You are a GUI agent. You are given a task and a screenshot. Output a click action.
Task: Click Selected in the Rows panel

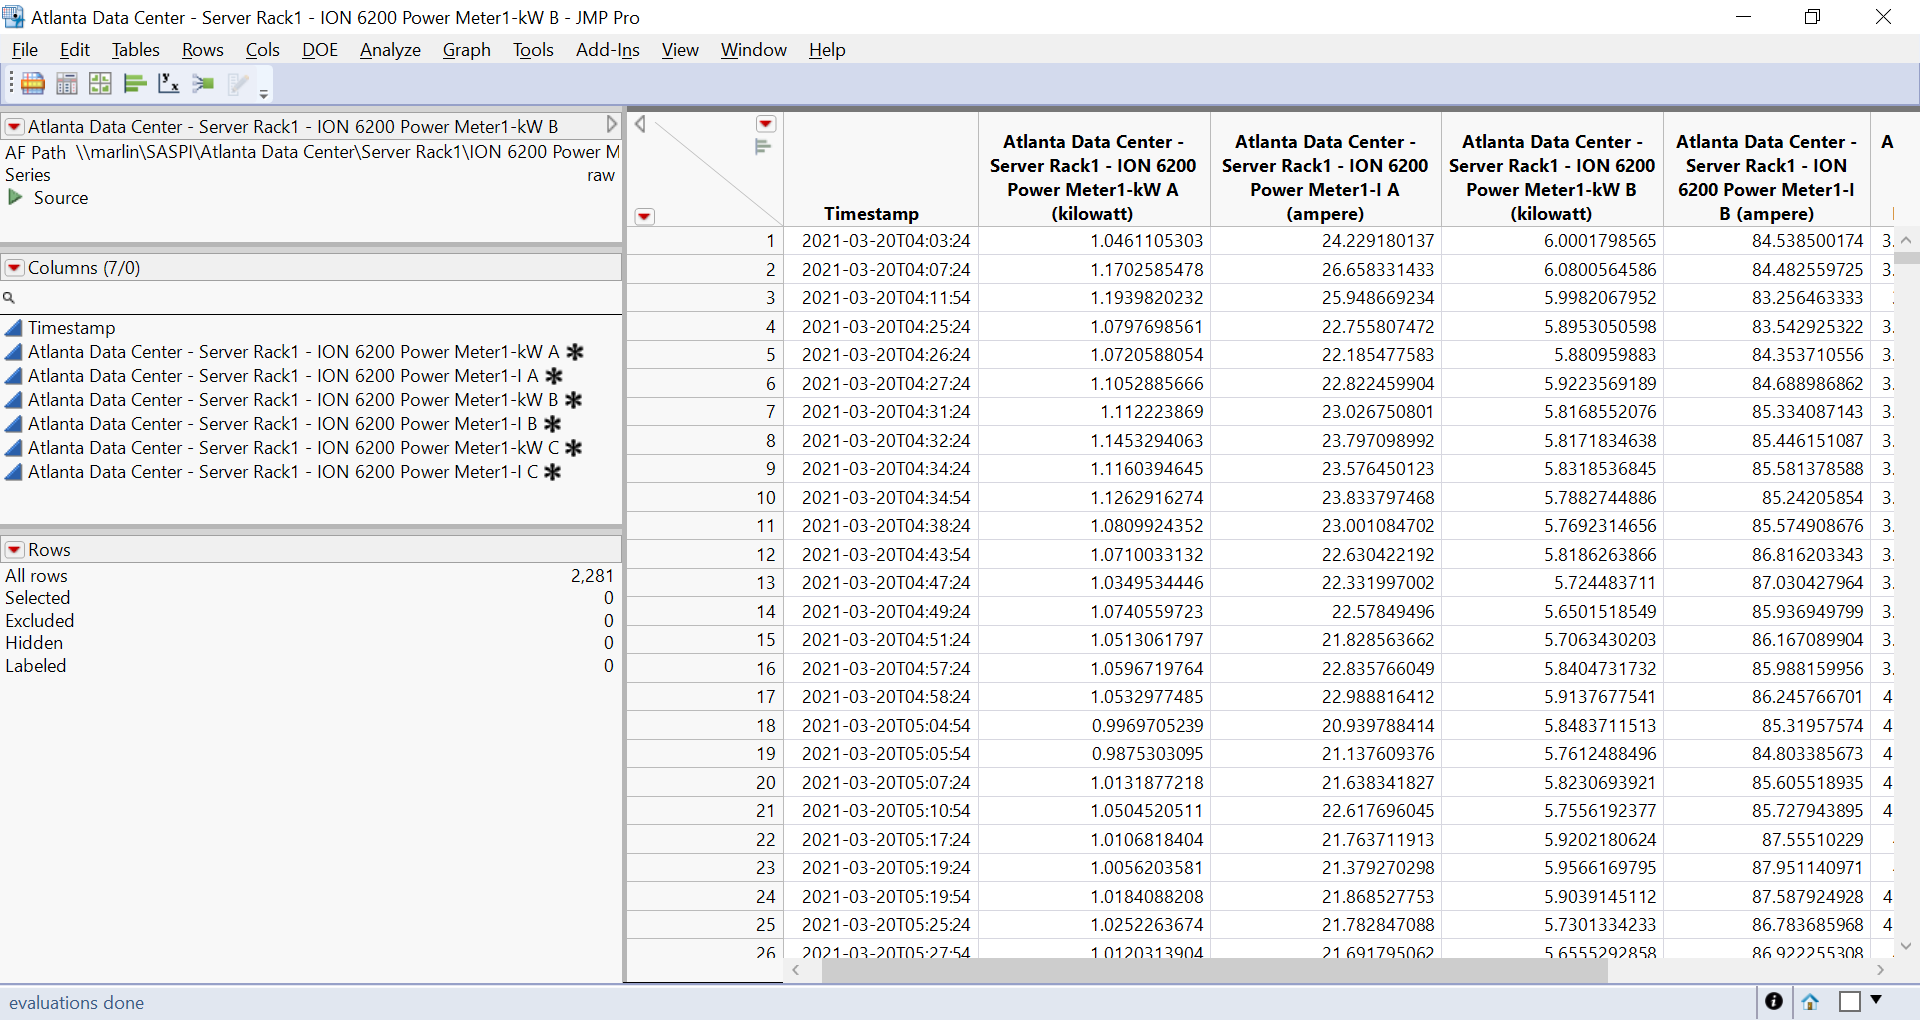tap(38, 598)
